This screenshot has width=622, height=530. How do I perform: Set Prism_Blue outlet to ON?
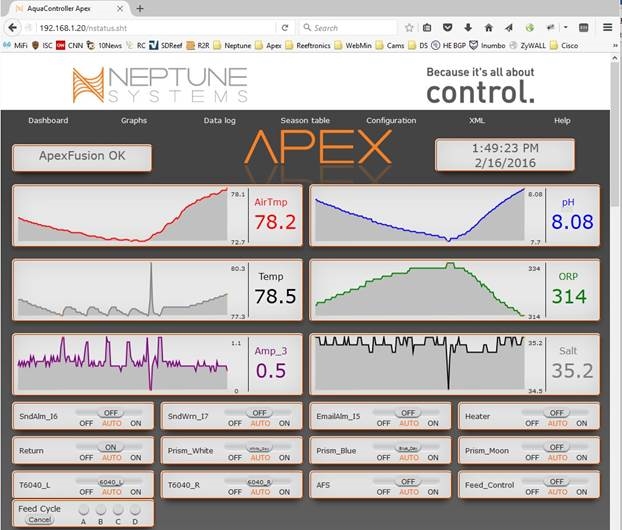click(x=433, y=457)
